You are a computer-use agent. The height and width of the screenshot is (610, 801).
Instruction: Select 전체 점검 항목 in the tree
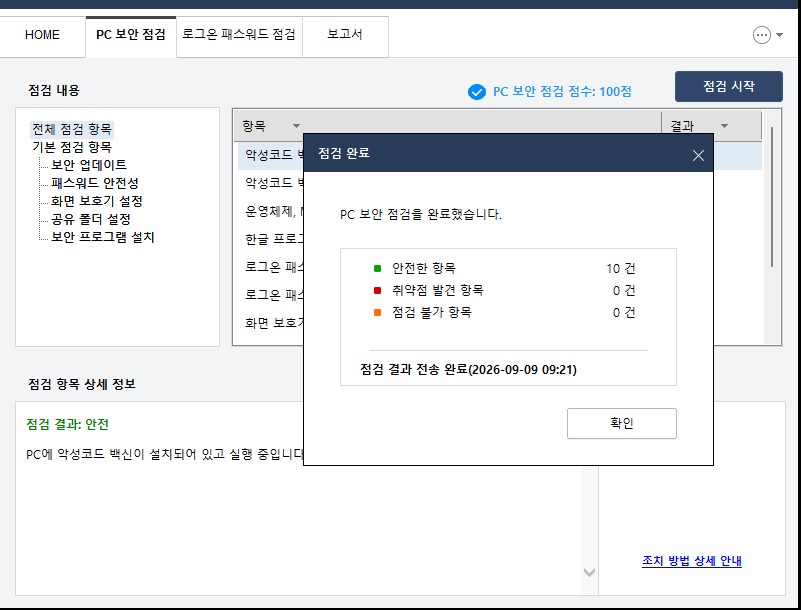72,129
